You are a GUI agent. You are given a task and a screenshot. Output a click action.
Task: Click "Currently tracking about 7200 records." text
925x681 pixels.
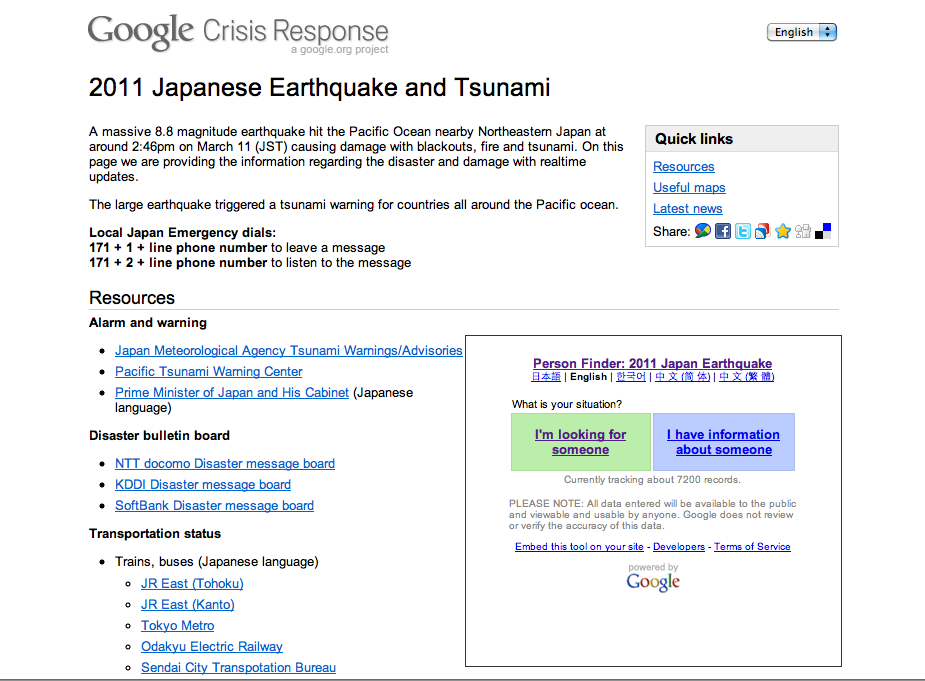(652, 480)
